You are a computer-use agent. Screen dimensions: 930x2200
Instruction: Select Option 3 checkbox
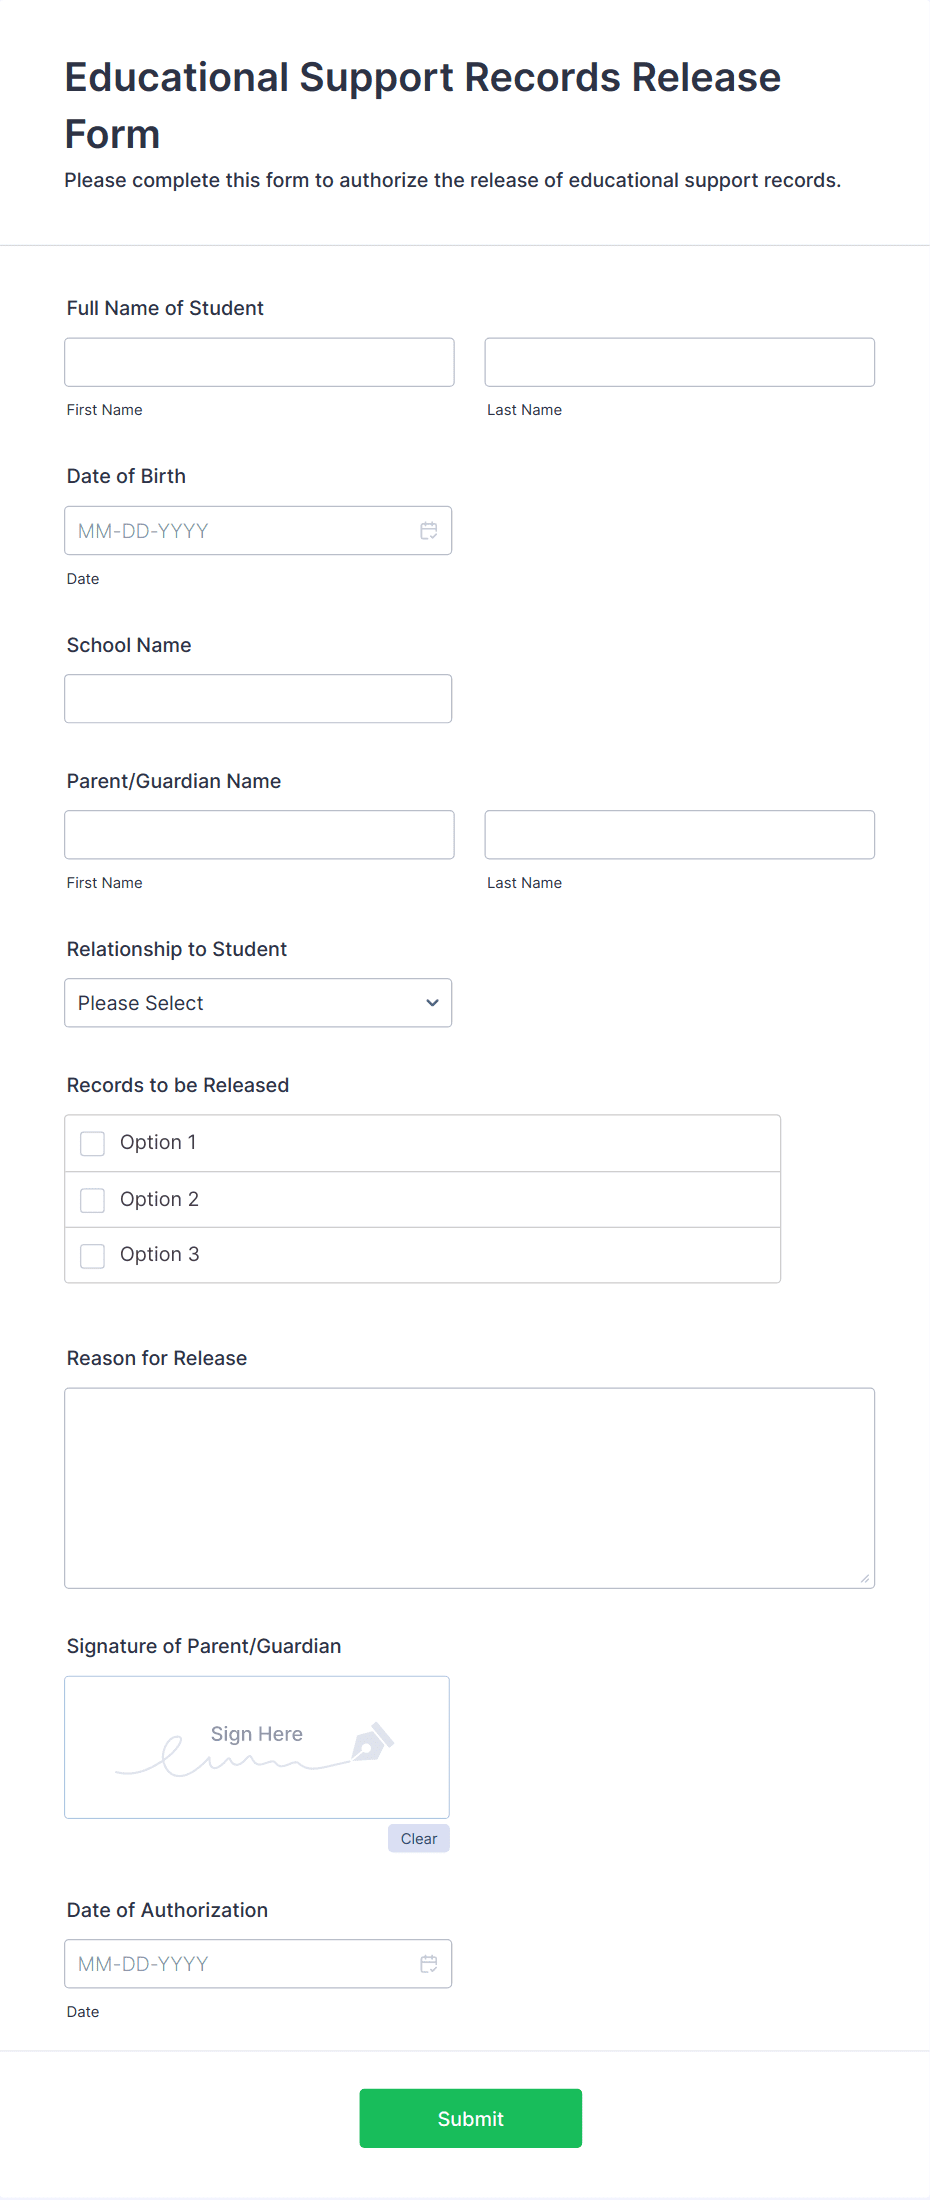(92, 1255)
